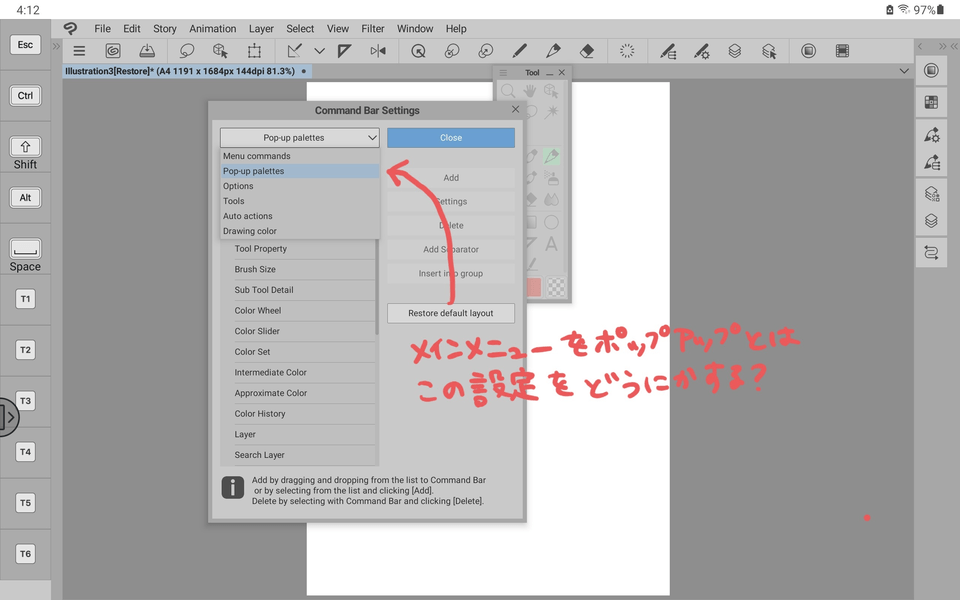The width and height of the screenshot is (960, 600).
Task: Toggle the Space key on edge keyboard
Action: pos(25,249)
